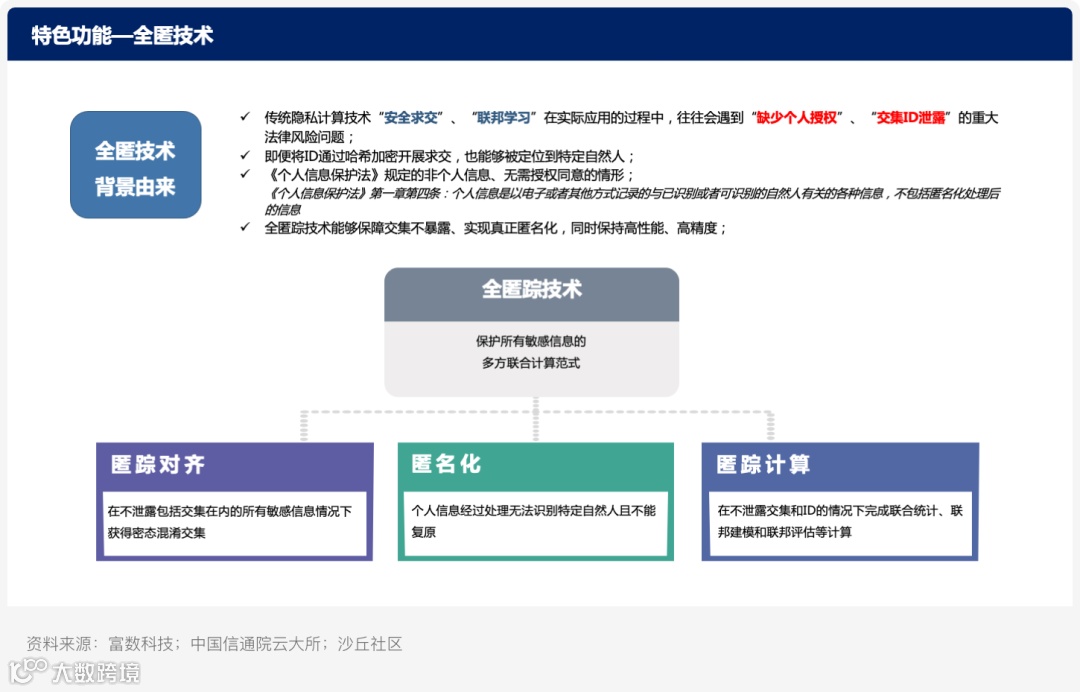Click the 匿踪计算 description about 联合统计
This screenshot has width=1080, height=692.
pos(840,521)
